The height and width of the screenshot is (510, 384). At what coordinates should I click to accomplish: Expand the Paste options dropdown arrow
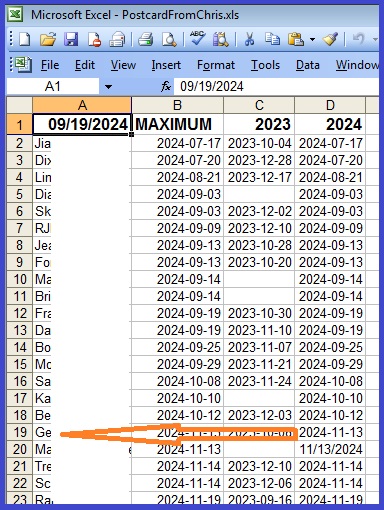click(312, 40)
